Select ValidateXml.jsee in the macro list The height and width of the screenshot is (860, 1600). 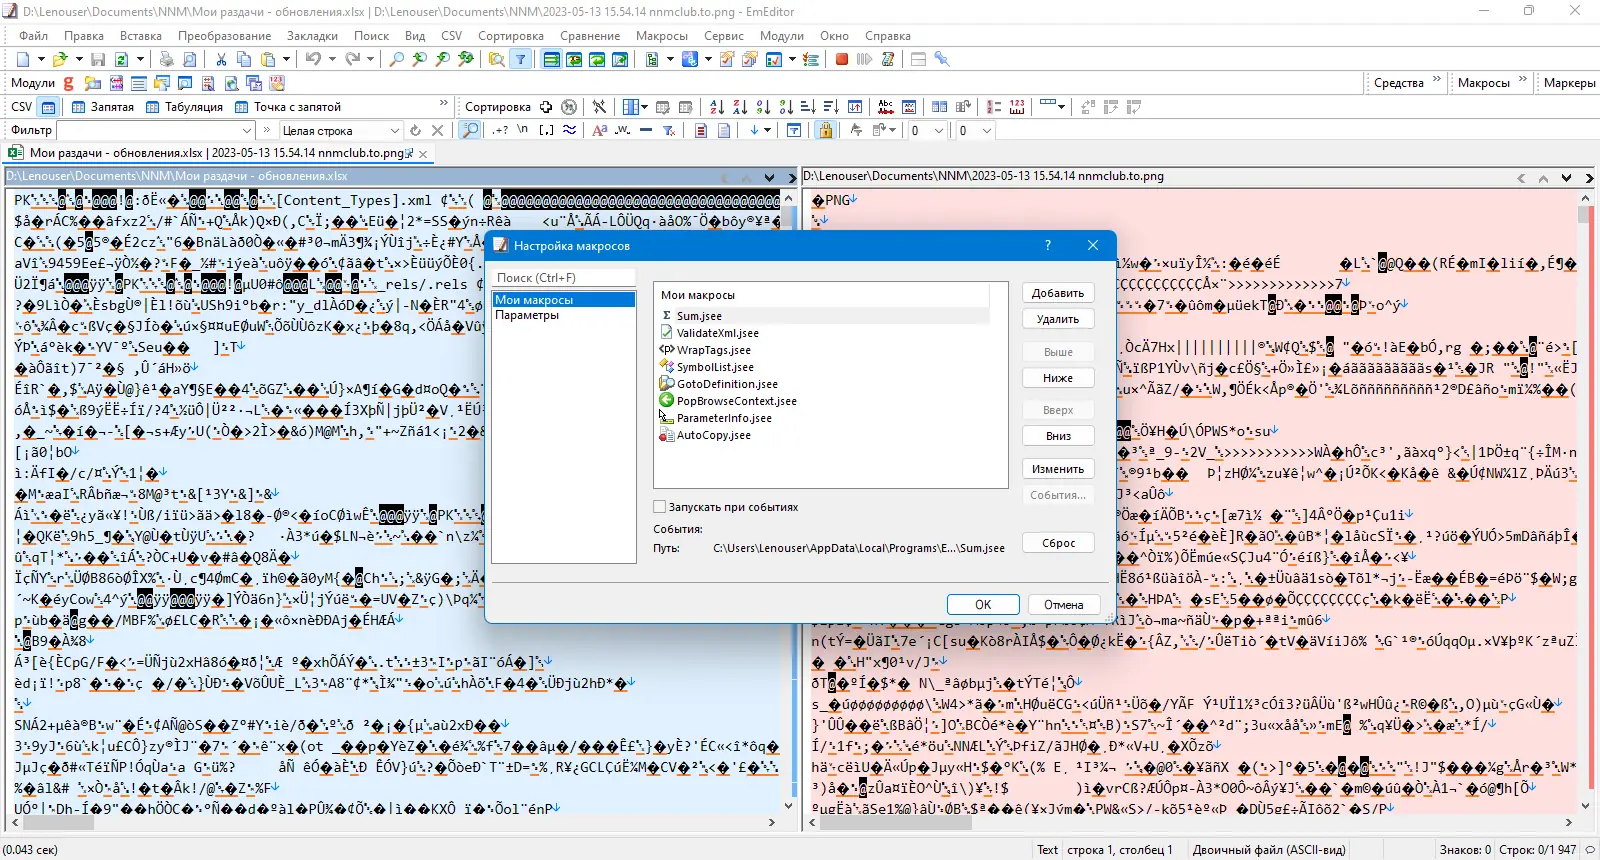[718, 333]
